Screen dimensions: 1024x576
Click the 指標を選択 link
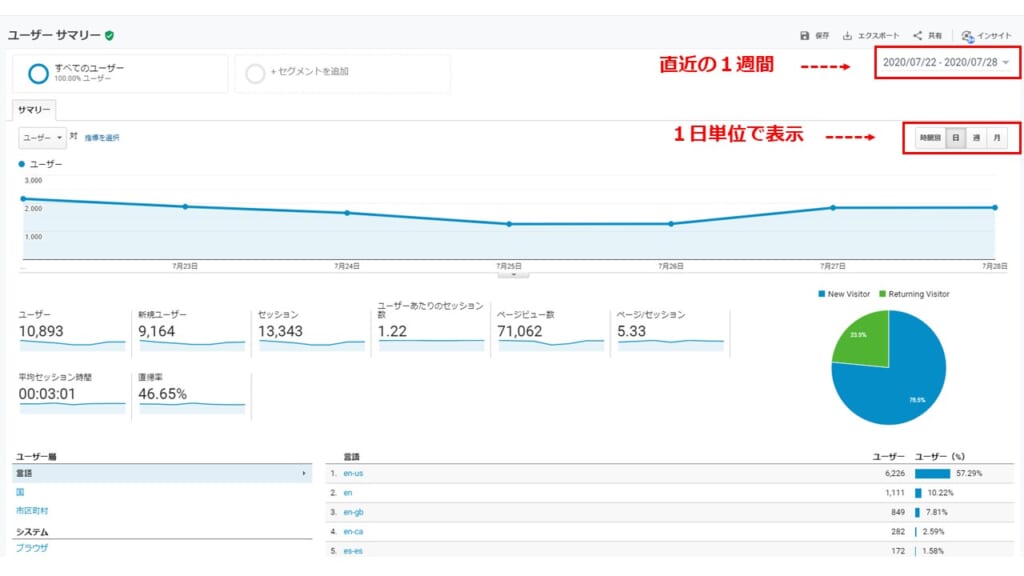pyautogui.click(x=102, y=138)
